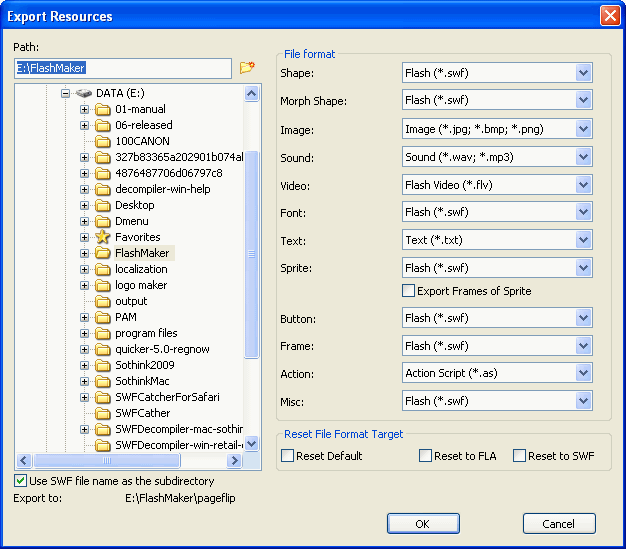Open the Misc format dropdown
Screen dimensions: 626x549
point(583,401)
